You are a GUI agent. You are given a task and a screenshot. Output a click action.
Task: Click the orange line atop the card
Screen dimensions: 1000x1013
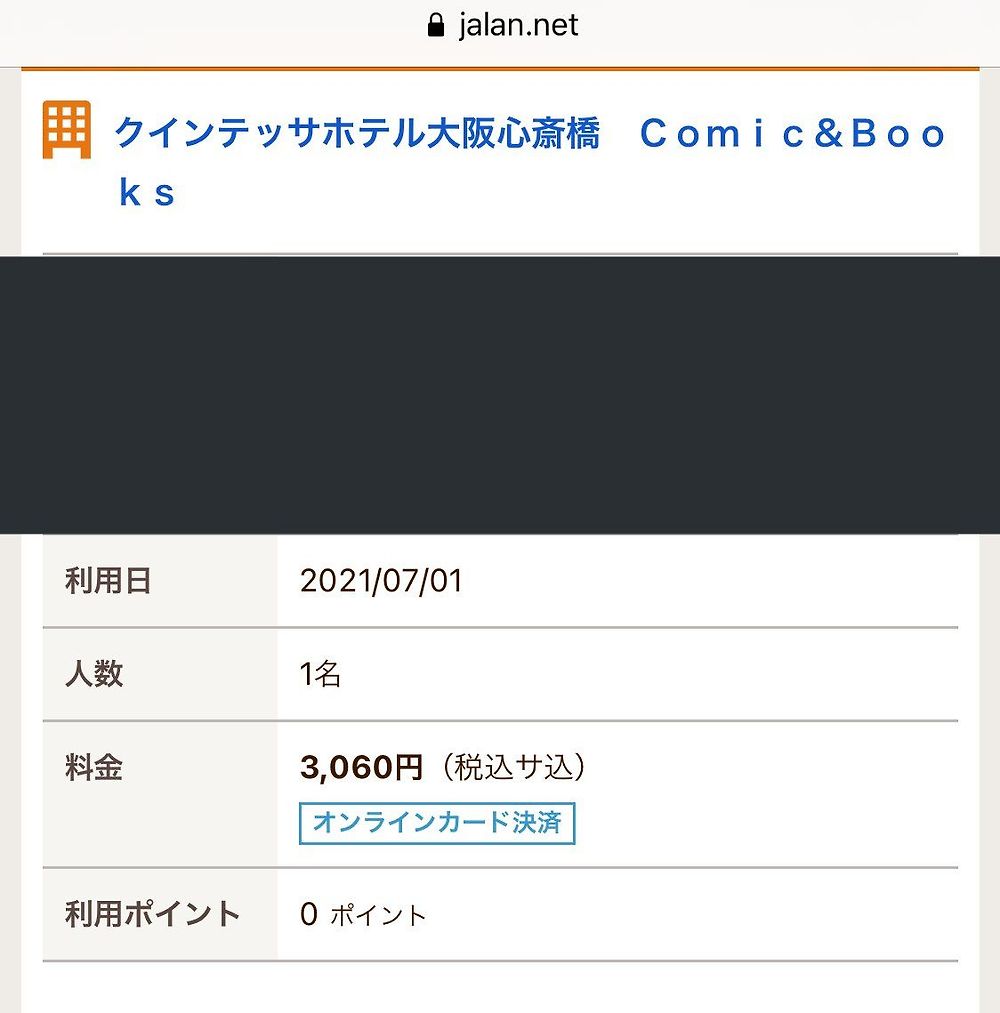pos(500,68)
